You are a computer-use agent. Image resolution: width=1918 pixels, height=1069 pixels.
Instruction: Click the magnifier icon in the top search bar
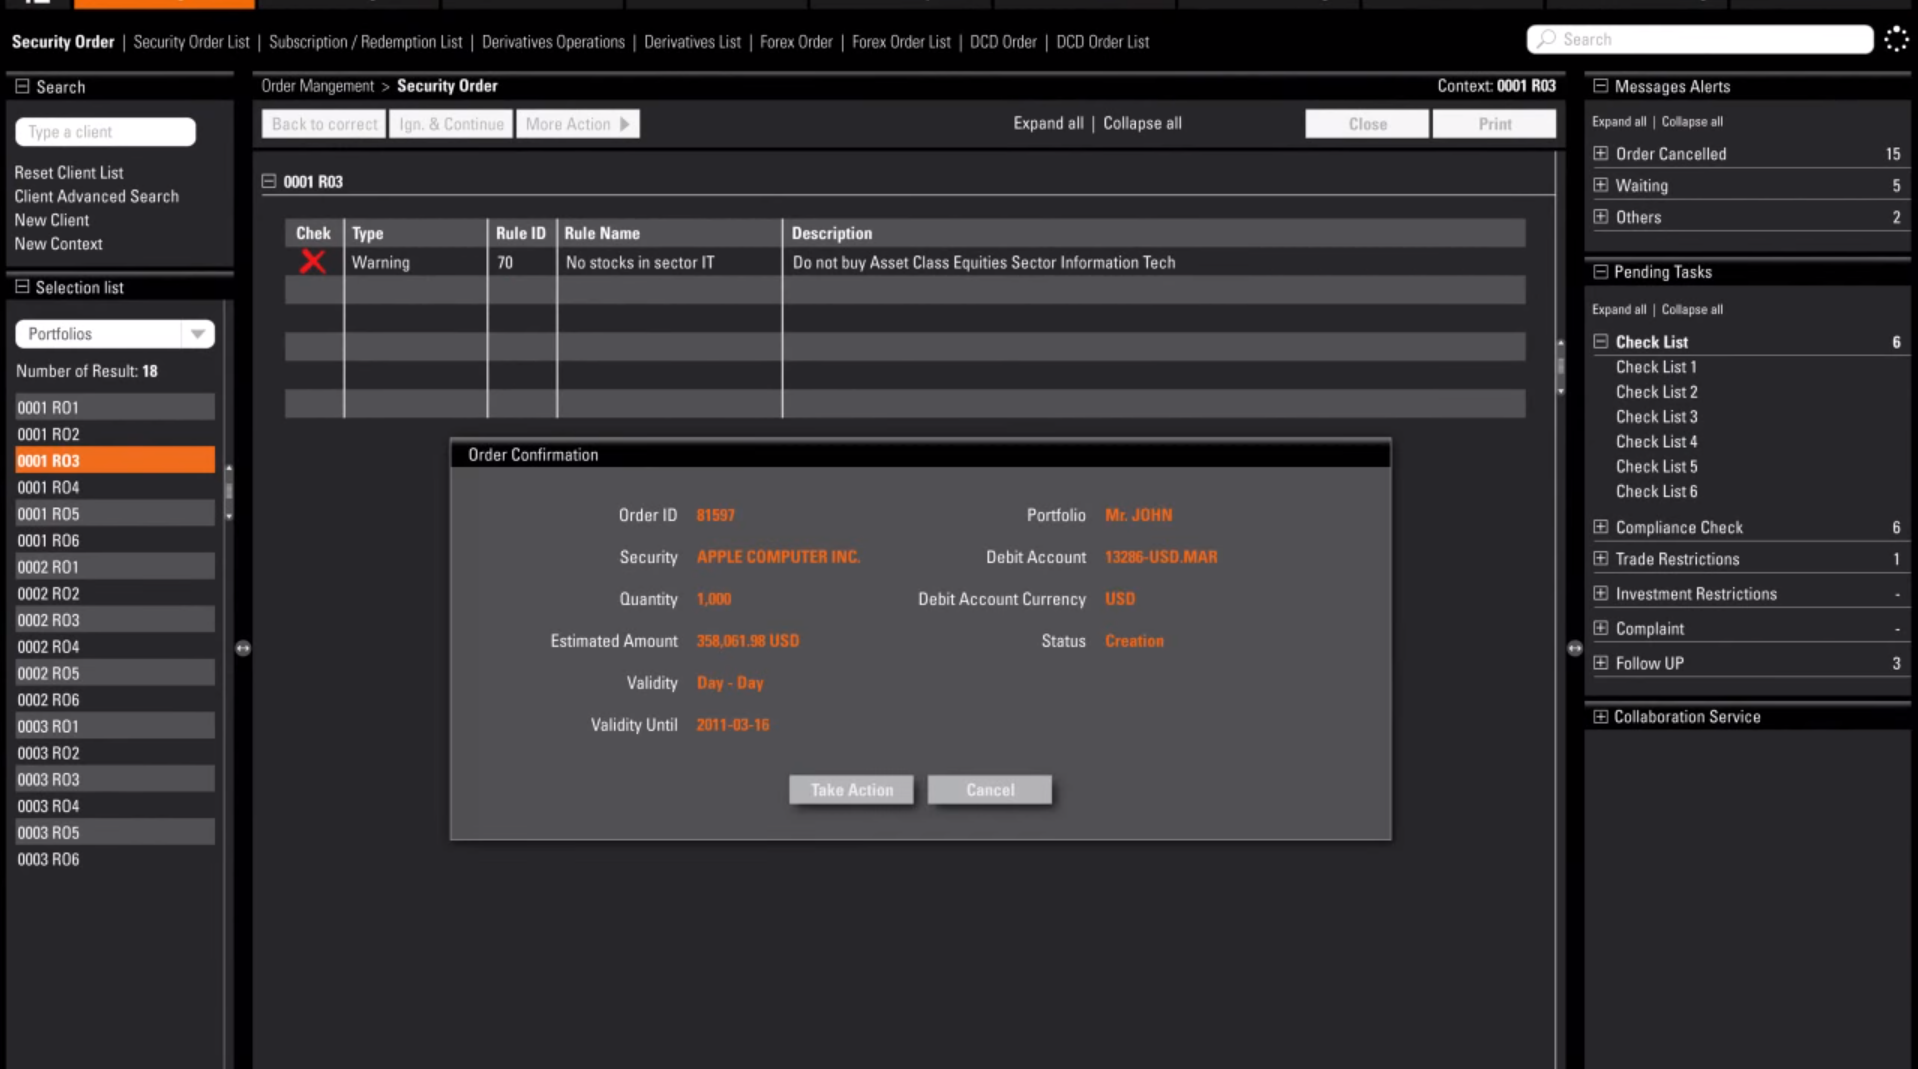click(x=1545, y=38)
